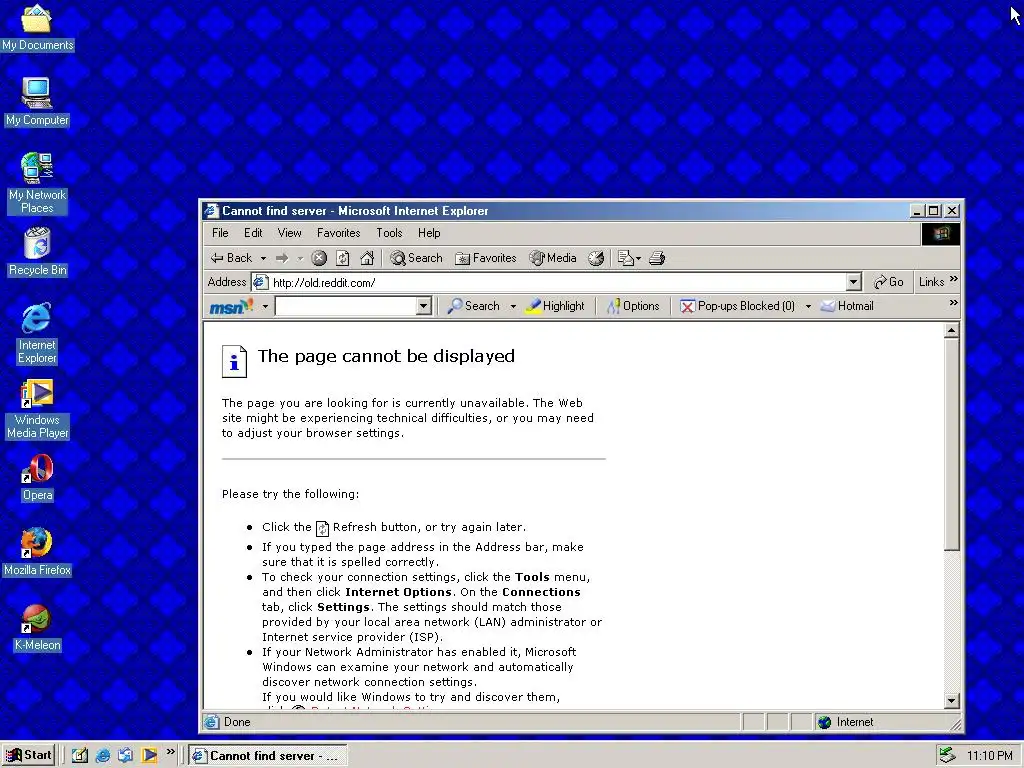Expand the MSN Search button dropdown

pos(513,306)
